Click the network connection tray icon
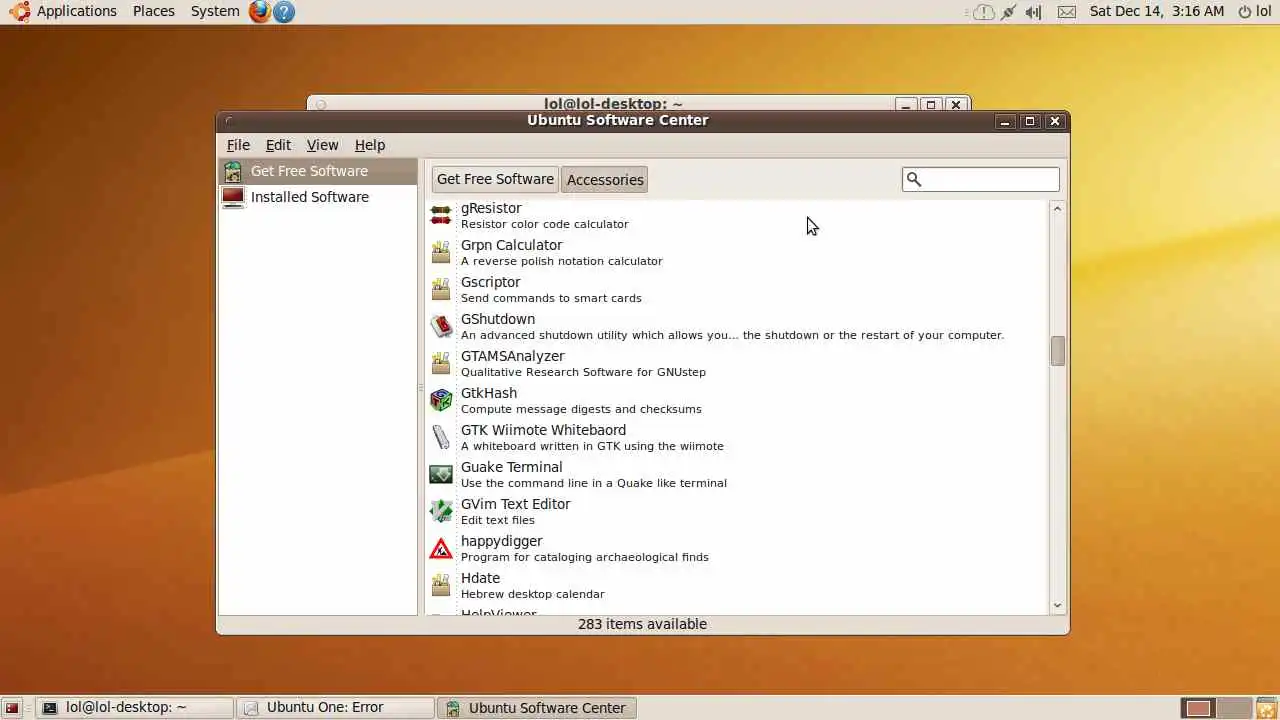Viewport: 1280px width, 720px height. (1008, 12)
